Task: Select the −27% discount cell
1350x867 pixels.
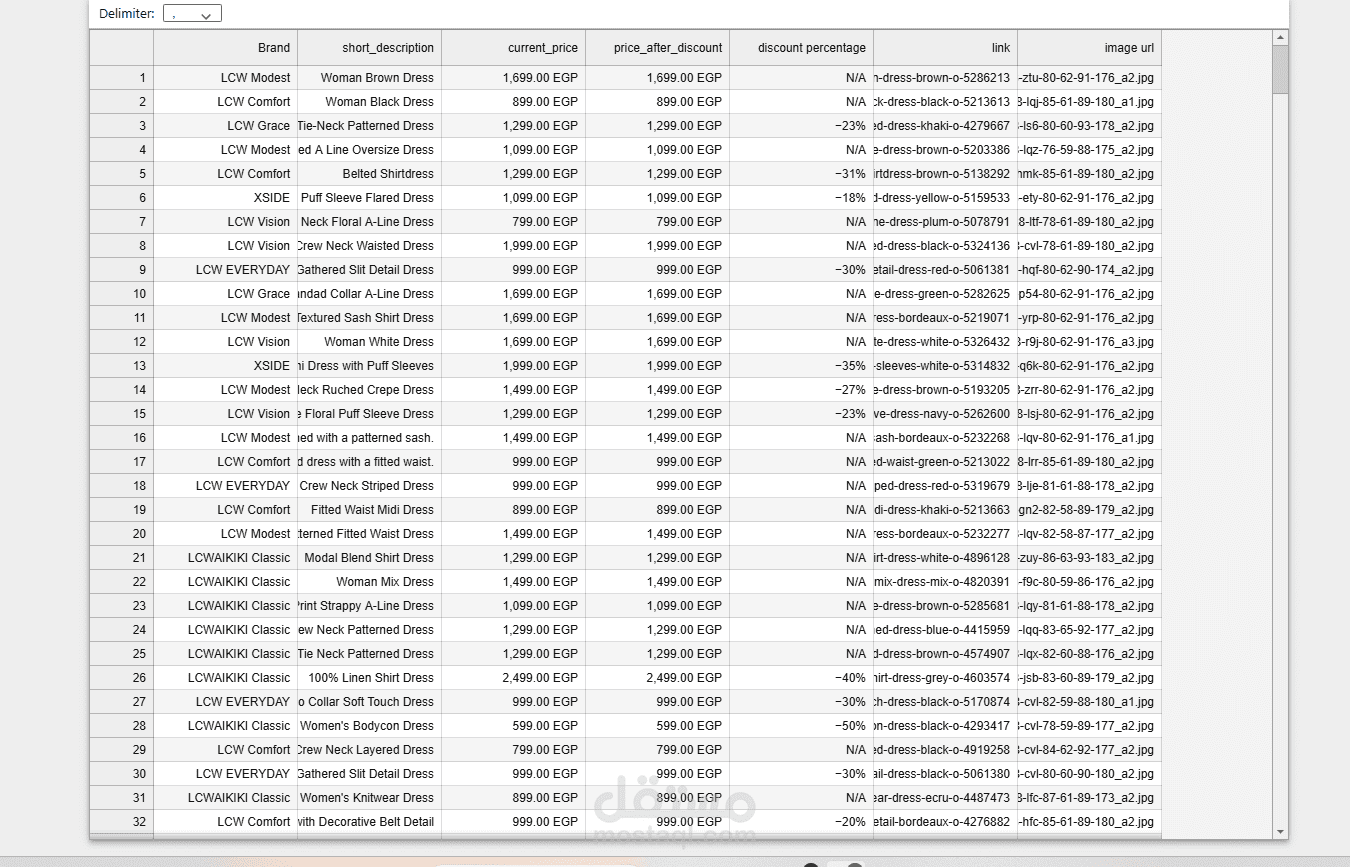Action: tap(801, 390)
